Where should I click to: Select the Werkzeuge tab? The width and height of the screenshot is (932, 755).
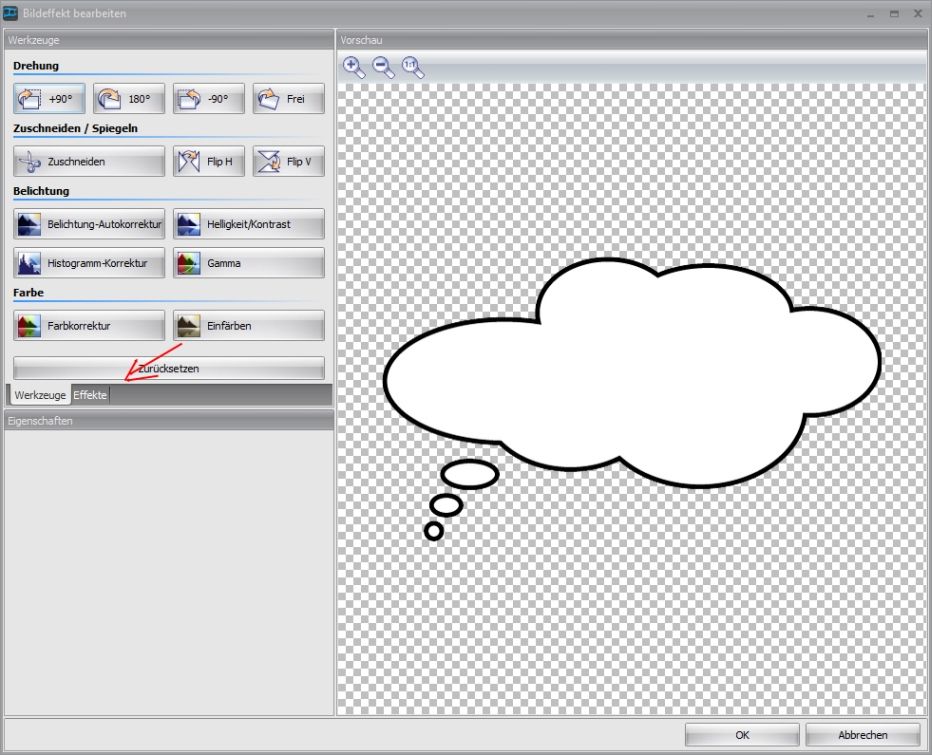[x=40, y=395]
